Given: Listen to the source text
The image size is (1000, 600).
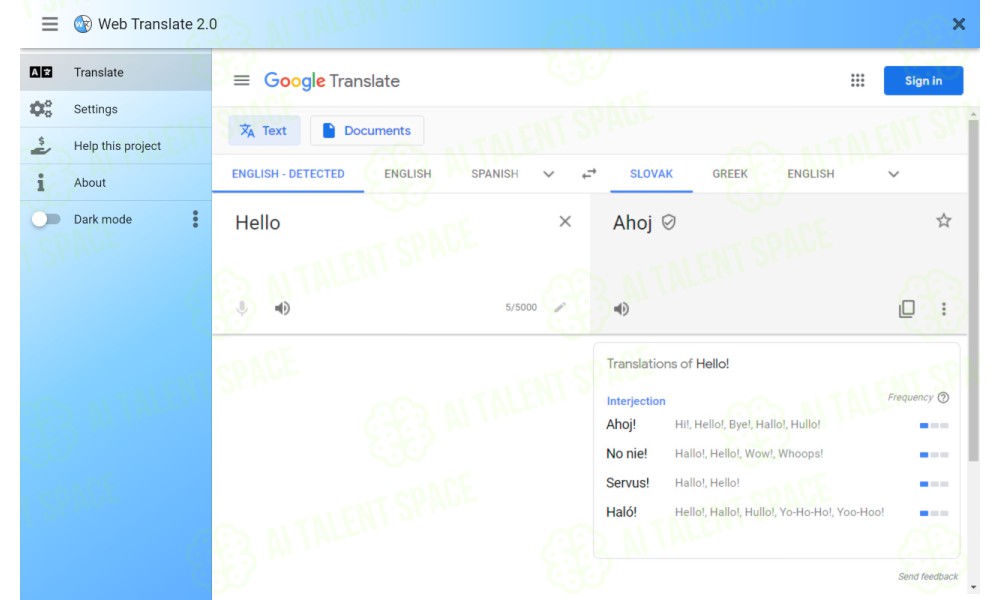Looking at the screenshot, I should coord(282,309).
